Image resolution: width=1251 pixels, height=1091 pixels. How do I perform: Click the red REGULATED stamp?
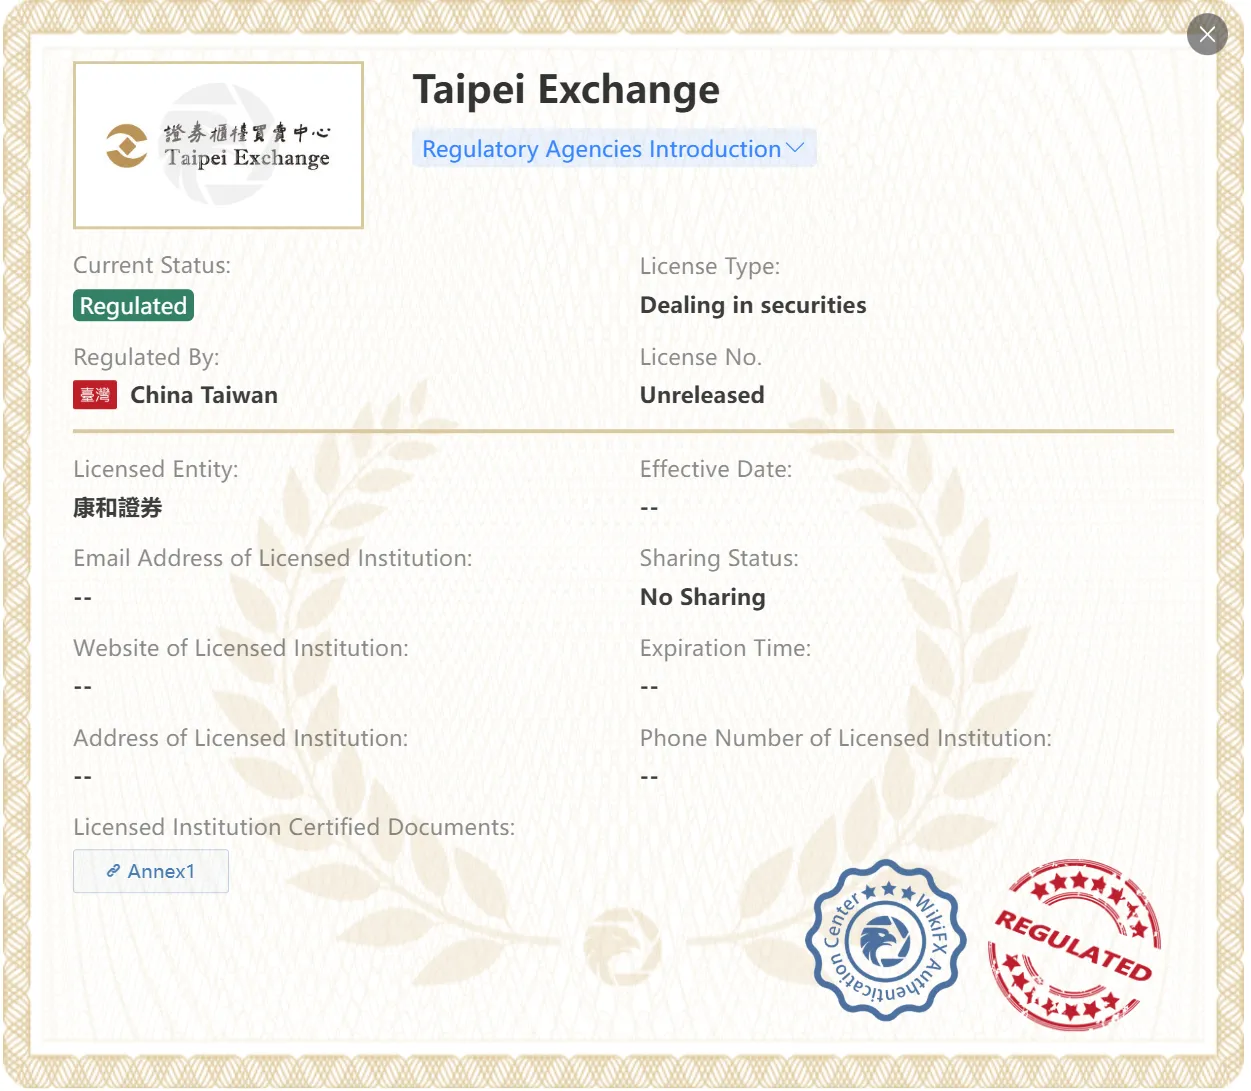click(1075, 944)
